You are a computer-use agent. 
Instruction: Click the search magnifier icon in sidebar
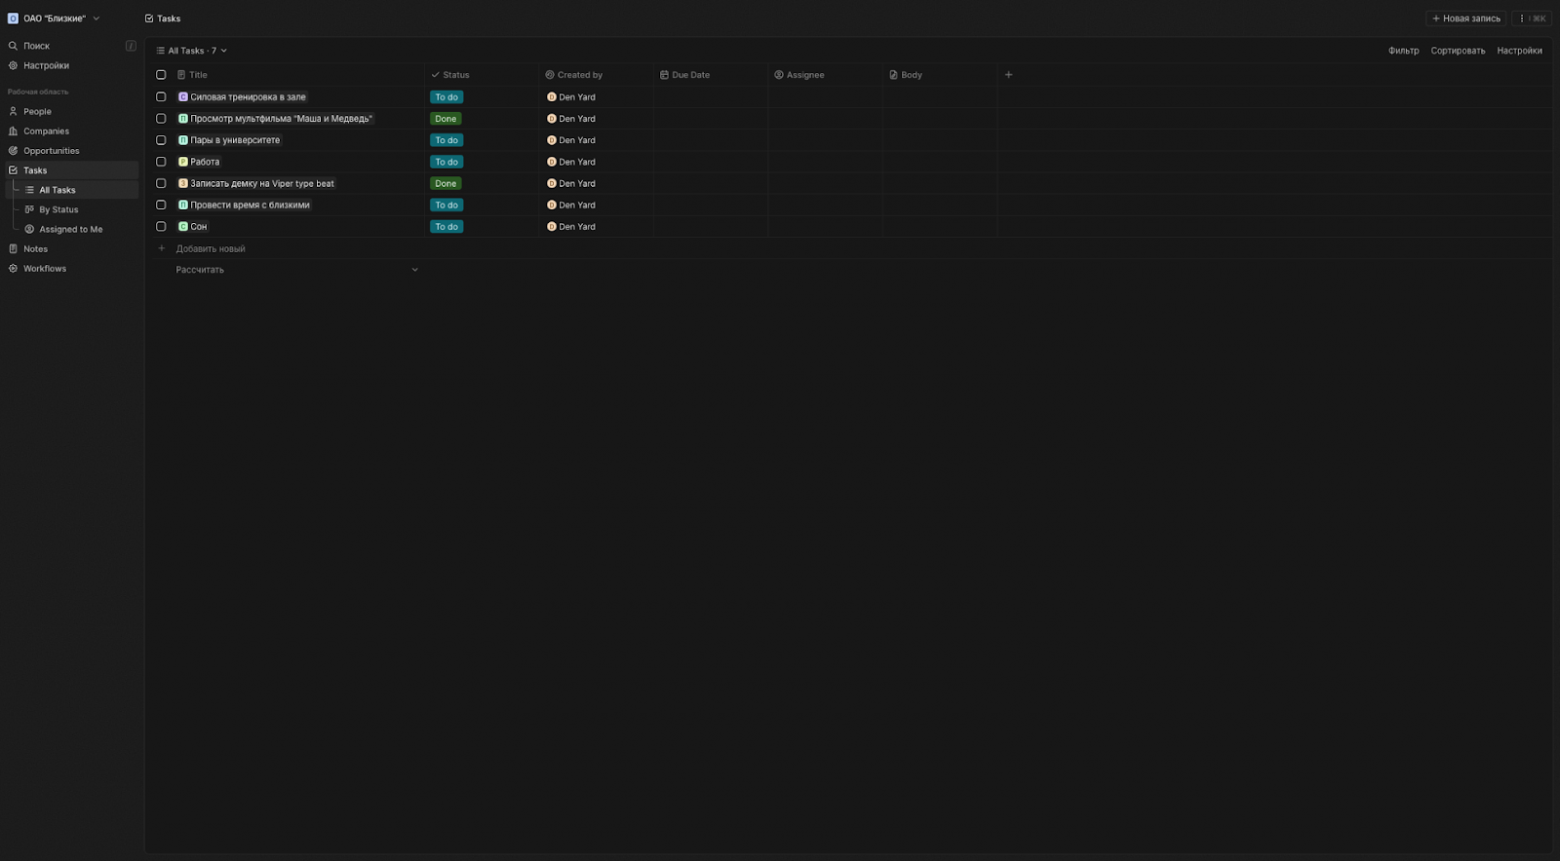[13, 46]
